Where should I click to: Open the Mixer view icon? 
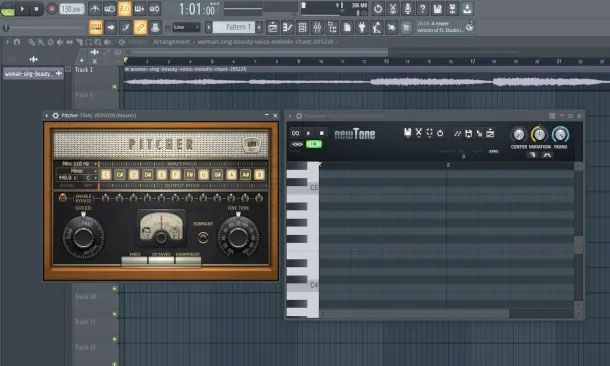pyautogui.click(x=317, y=27)
